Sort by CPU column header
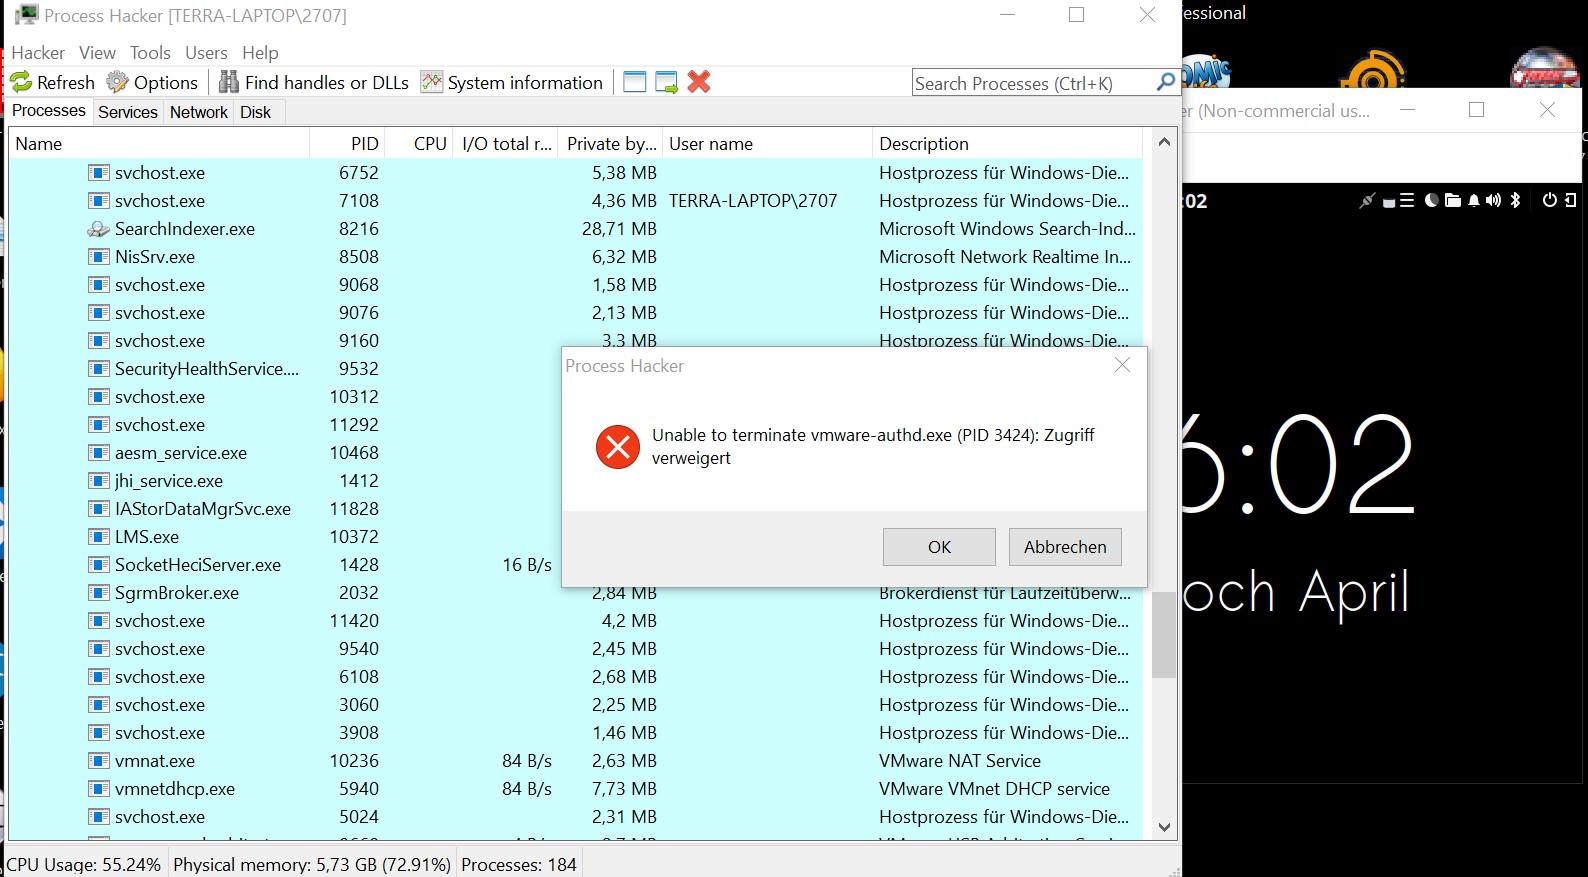This screenshot has width=1588, height=877. (420, 143)
